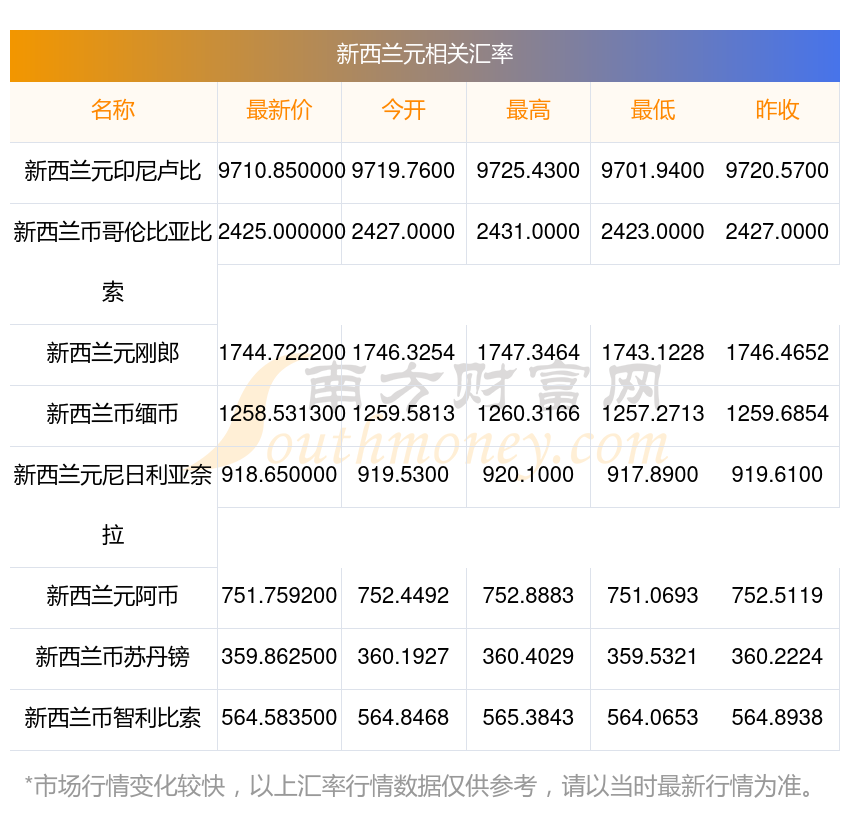Click previous close 360.2224
Image resolution: width=850 pixels, height=817 pixels.
[x=777, y=657]
